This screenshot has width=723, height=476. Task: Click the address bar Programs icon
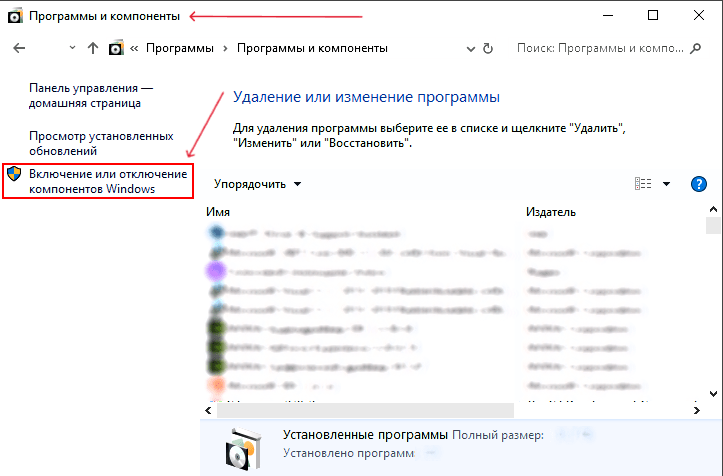(x=116, y=48)
